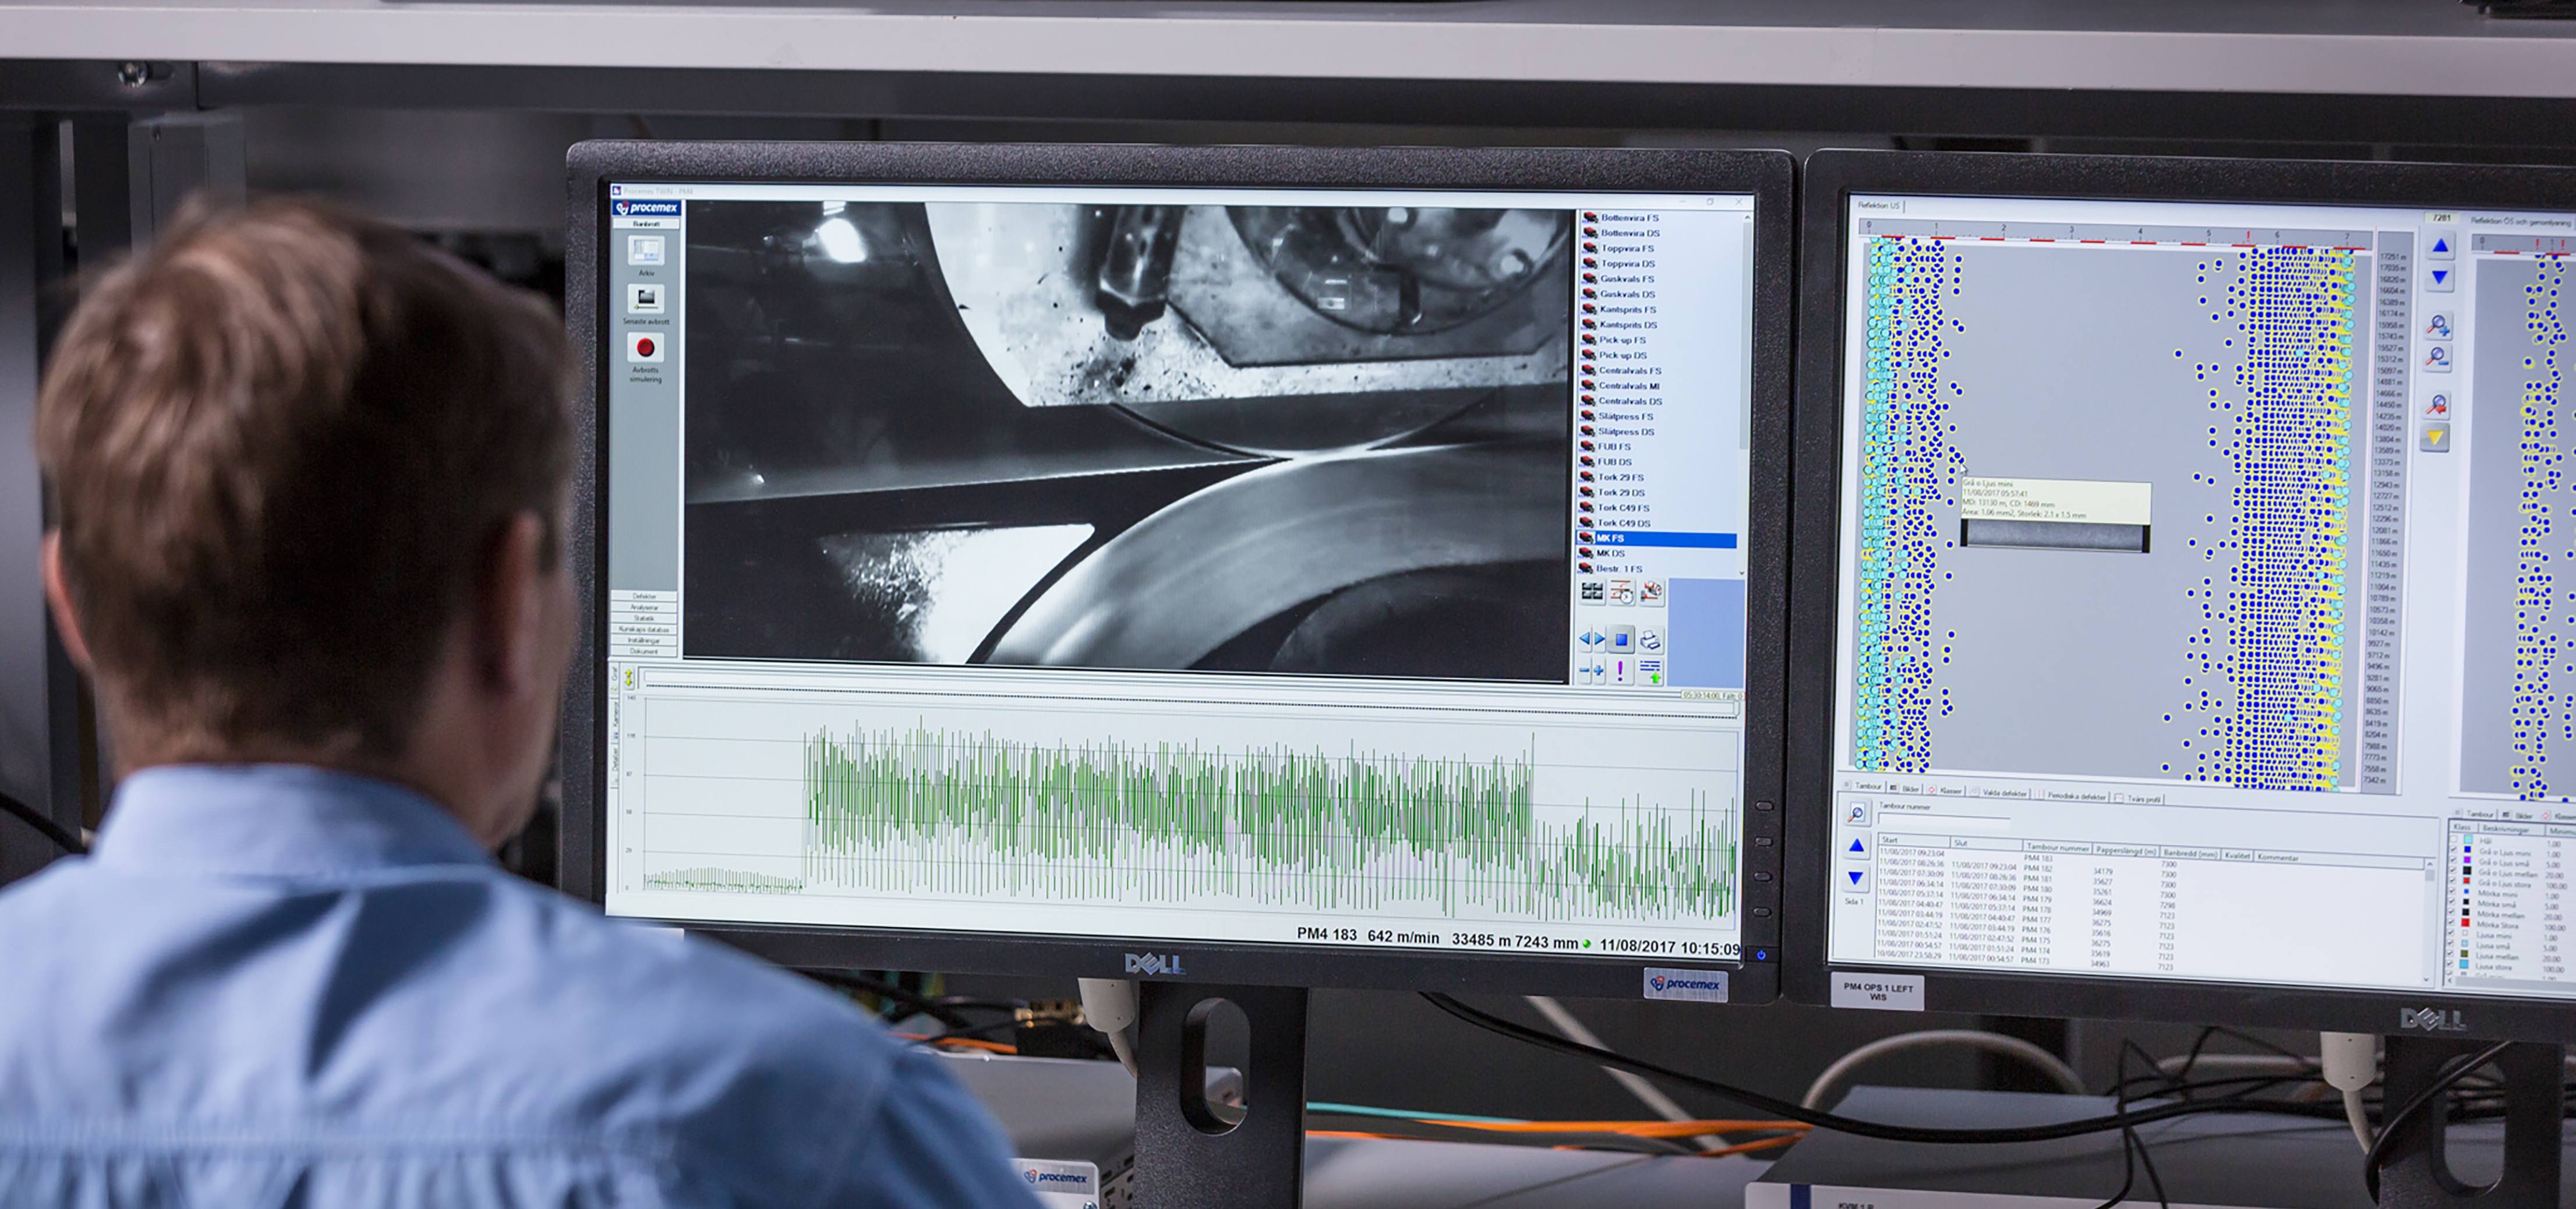
Task: Open Valda defekter tab
Action: point(1999,793)
